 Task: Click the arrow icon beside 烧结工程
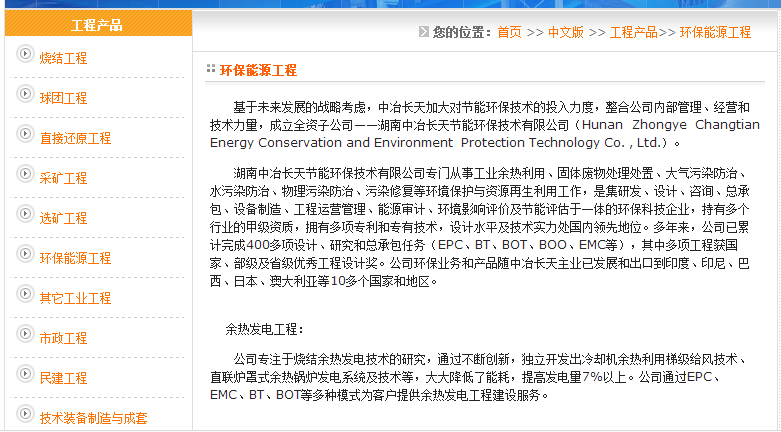point(25,53)
